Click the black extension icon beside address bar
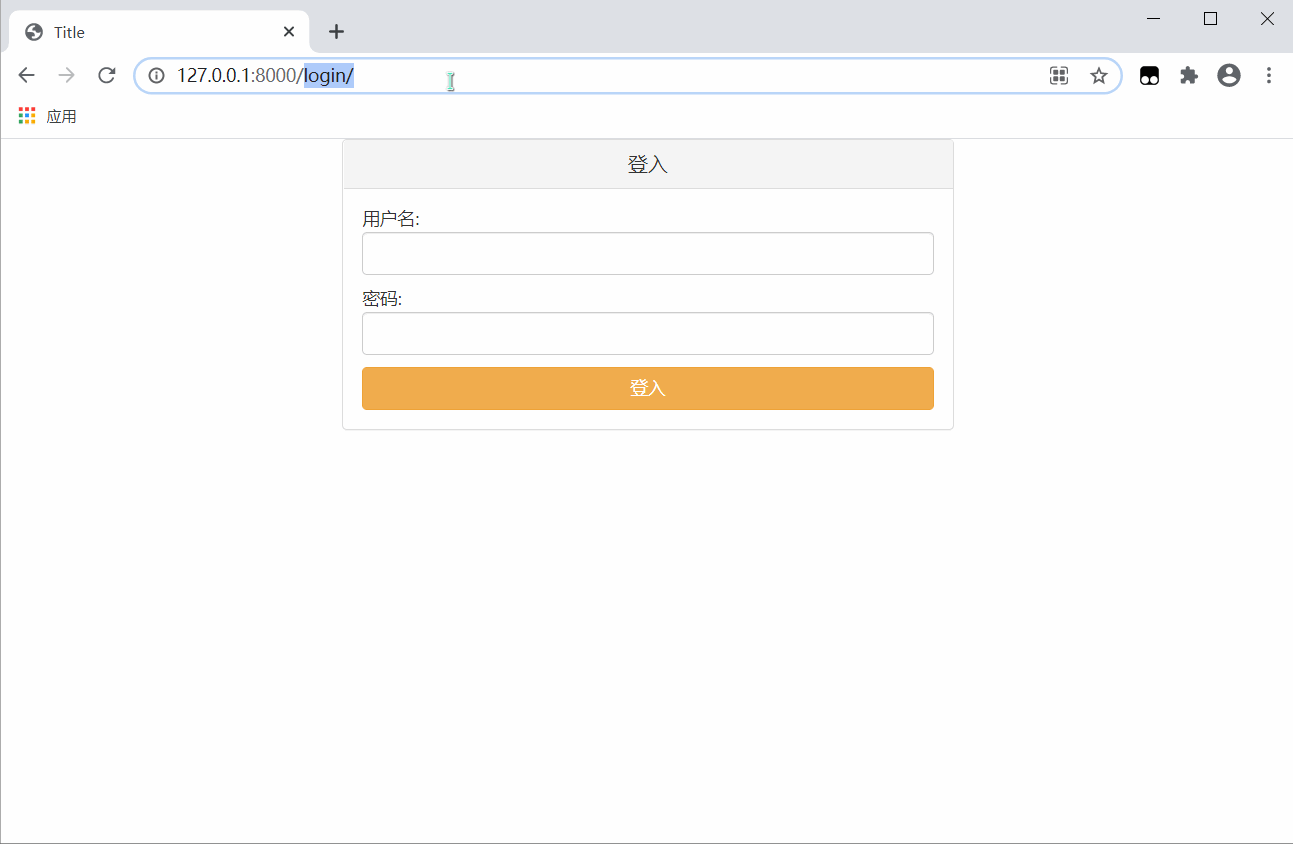This screenshot has height=844, width=1293. click(x=1150, y=76)
